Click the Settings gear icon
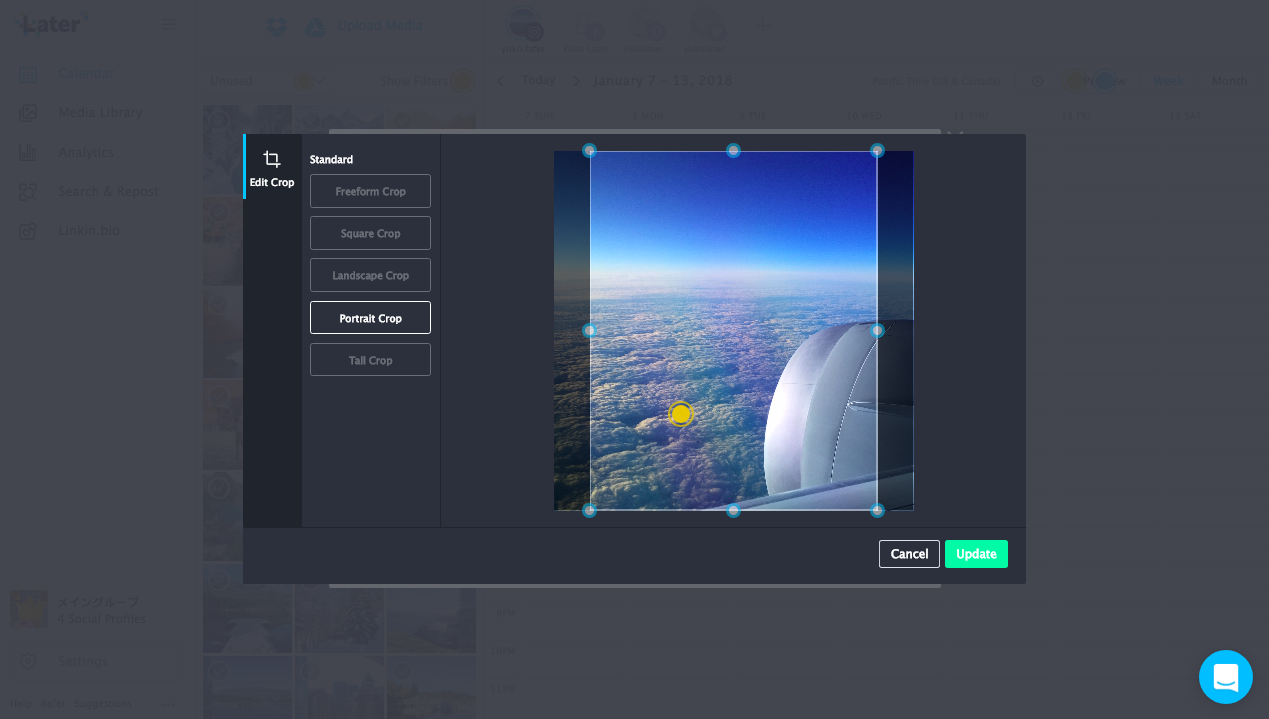 28,661
